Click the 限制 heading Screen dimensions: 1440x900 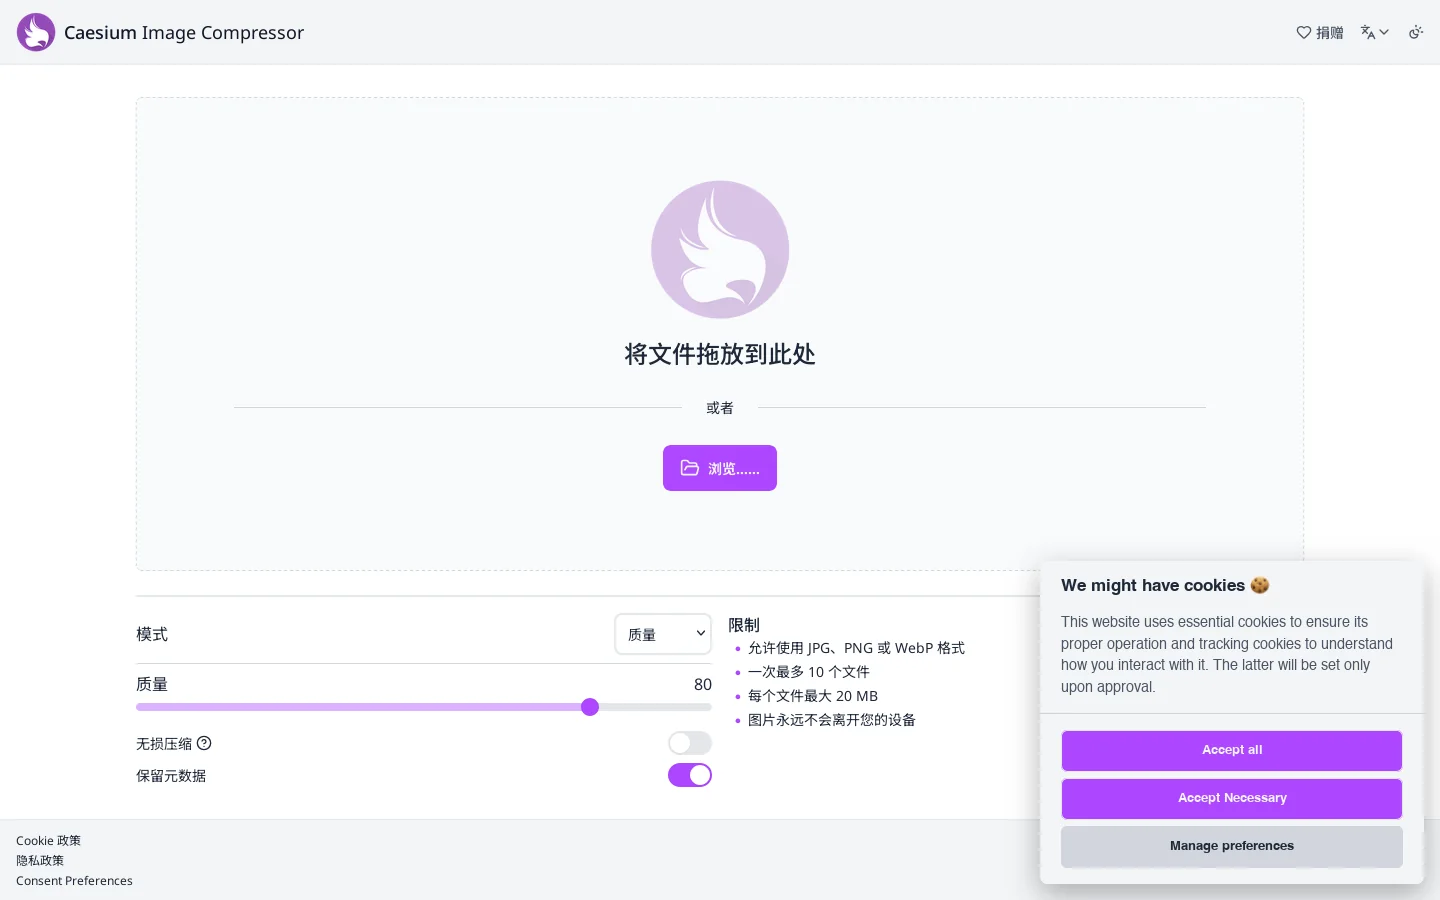[x=744, y=625]
